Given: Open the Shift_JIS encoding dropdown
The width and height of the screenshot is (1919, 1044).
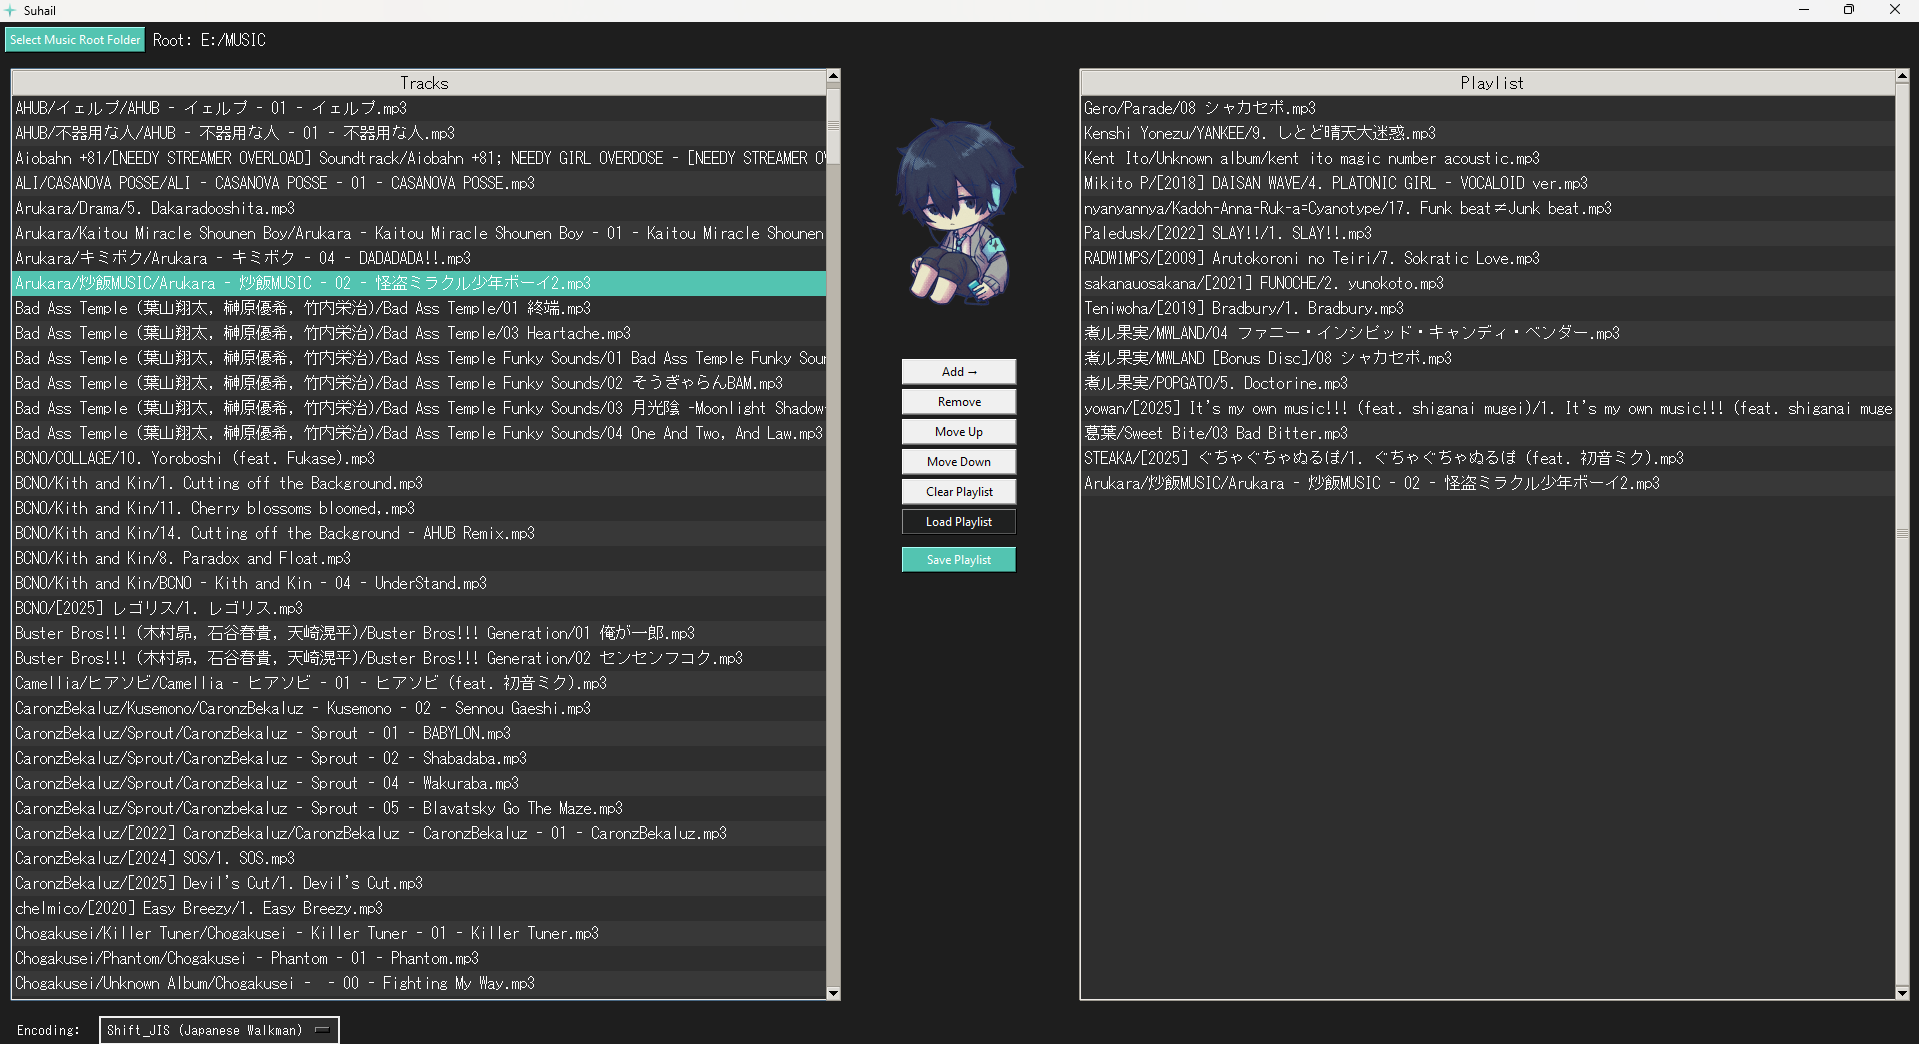Looking at the screenshot, I should click(219, 1030).
